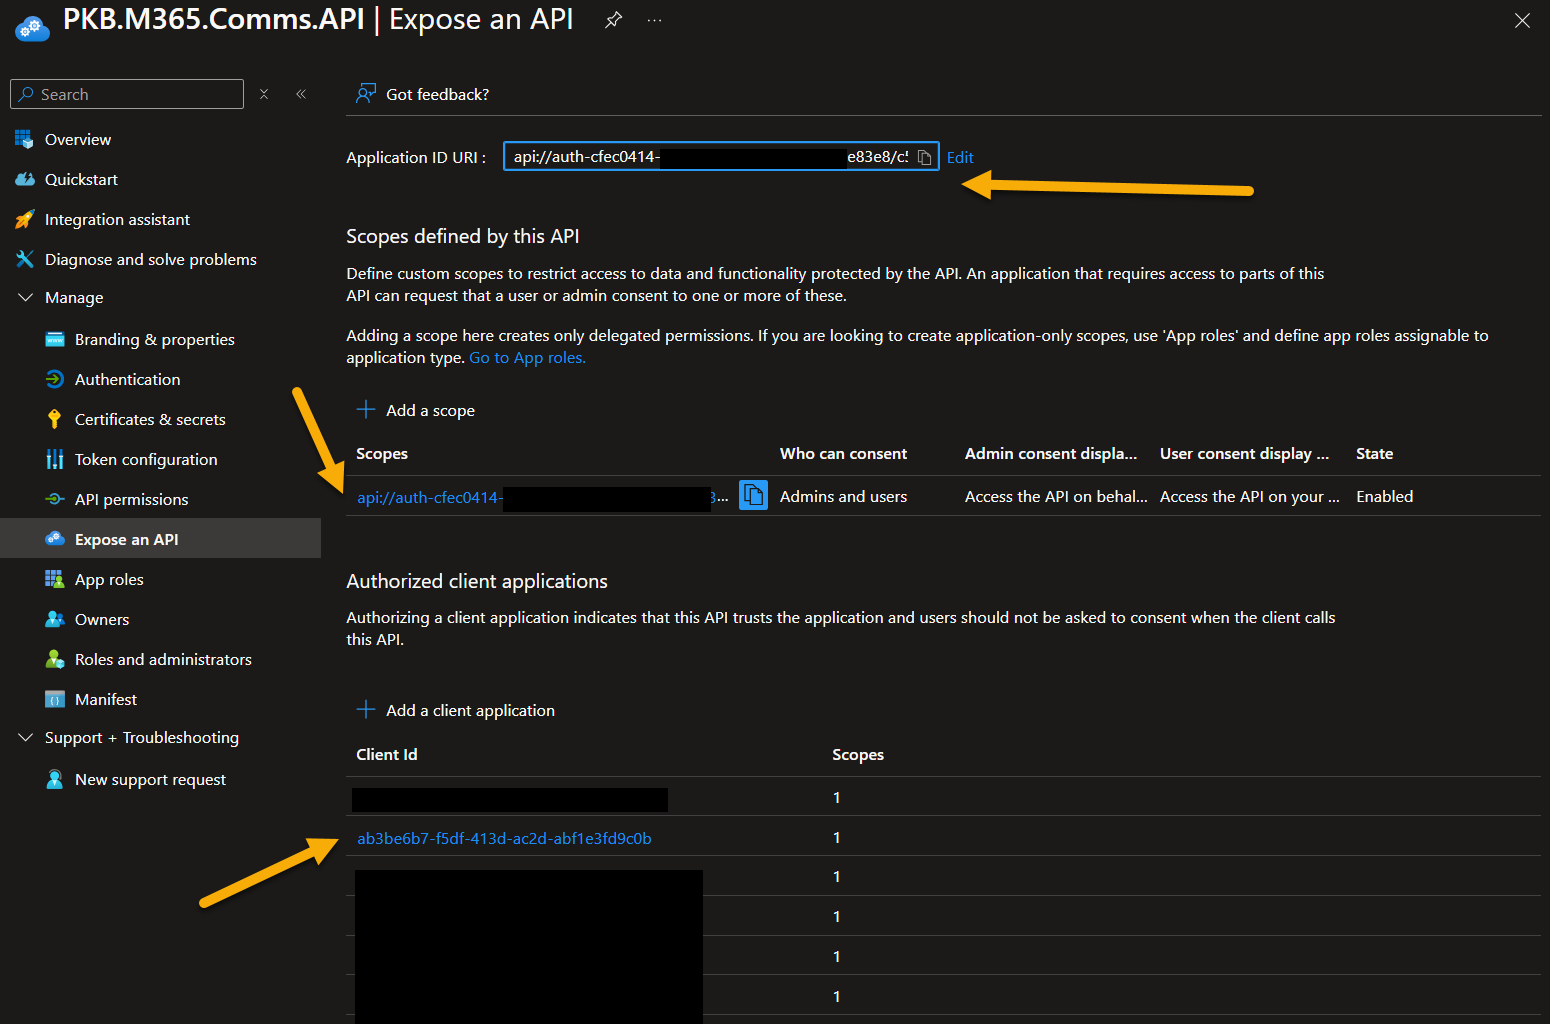The width and height of the screenshot is (1550, 1024).
Task: Open Certificates & secrets
Action: tap(149, 419)
